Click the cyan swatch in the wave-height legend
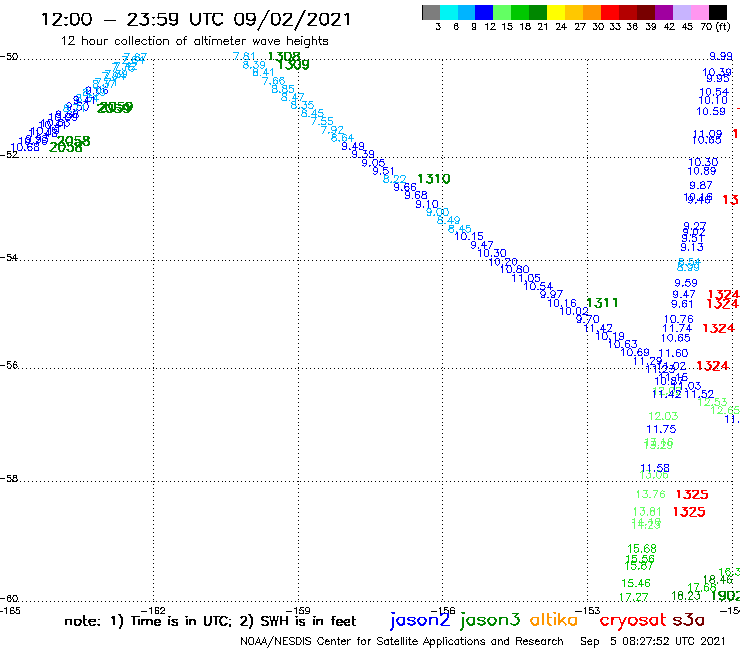This screenshot has width=740, height=650. pyautogui.click(x=449, y=12)
